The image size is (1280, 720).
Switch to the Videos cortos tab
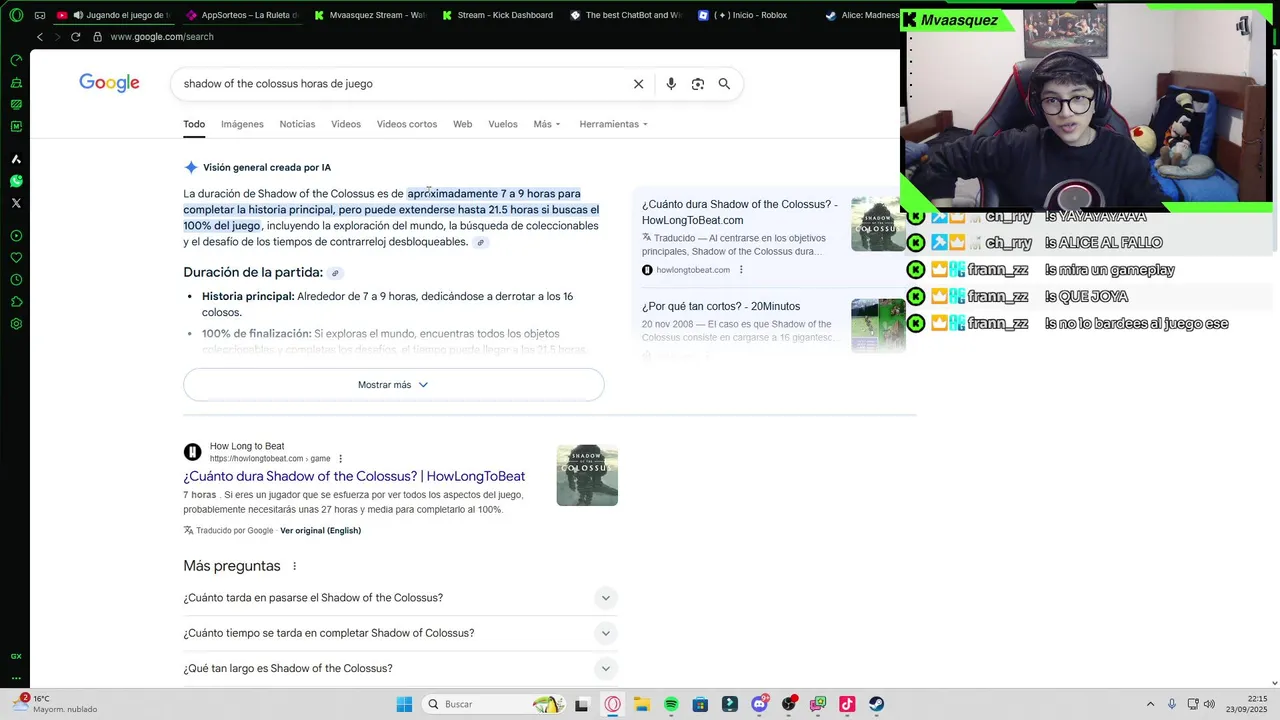click(x=407, y=124)
